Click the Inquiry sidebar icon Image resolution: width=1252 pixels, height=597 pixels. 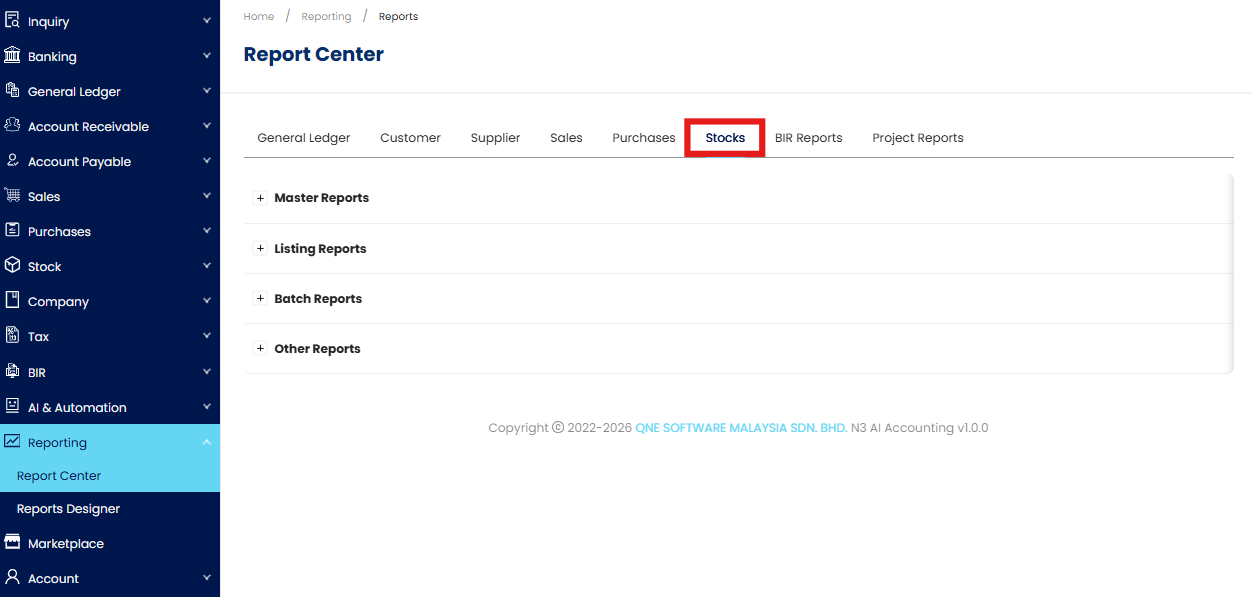click(x=12, y=20)
